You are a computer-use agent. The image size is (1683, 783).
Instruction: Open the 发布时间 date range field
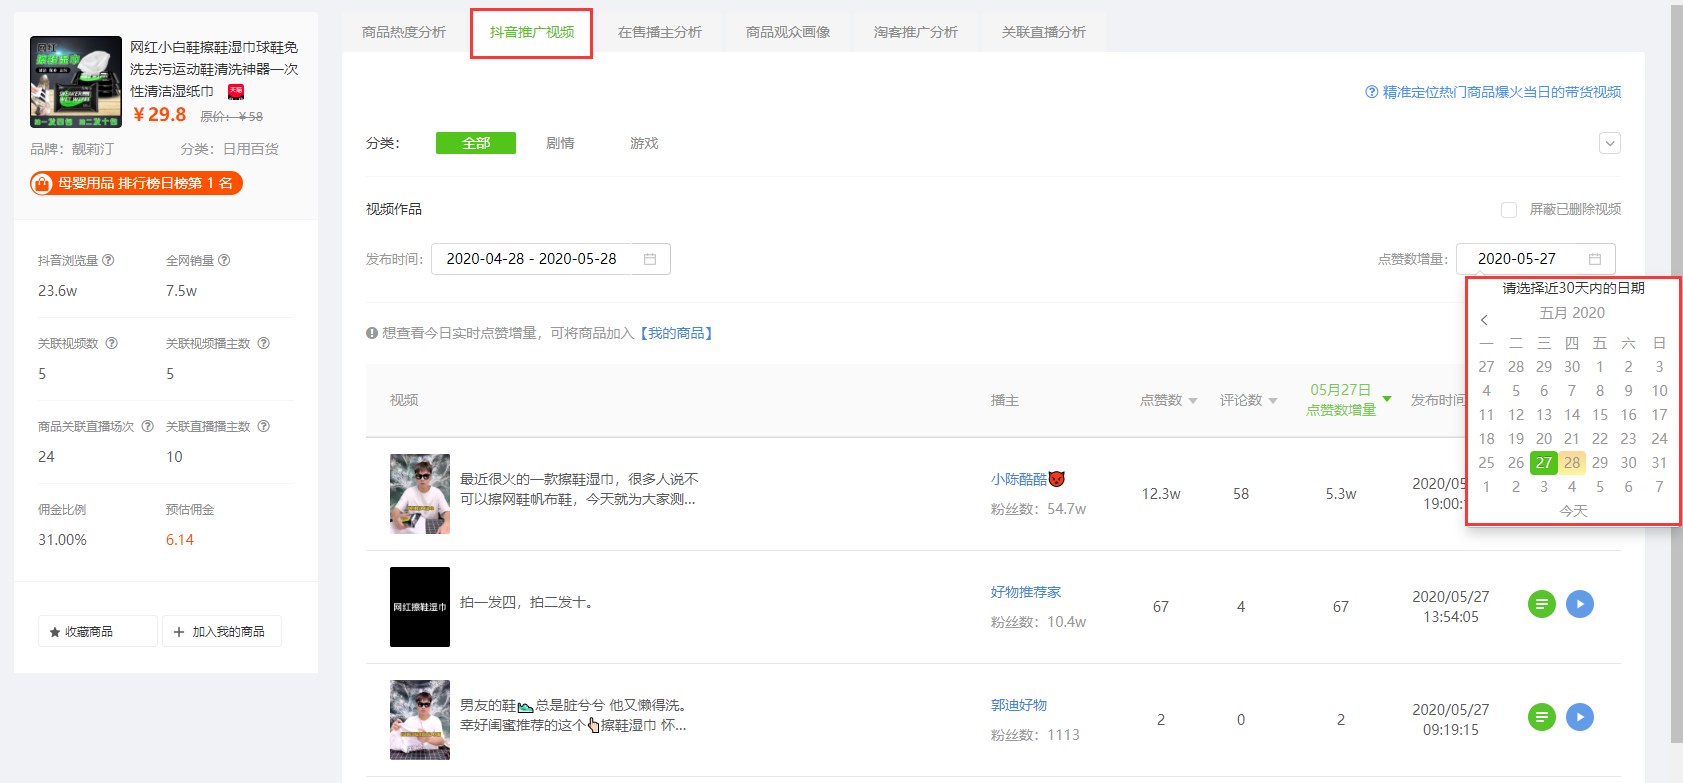click(x=551, y=259)
